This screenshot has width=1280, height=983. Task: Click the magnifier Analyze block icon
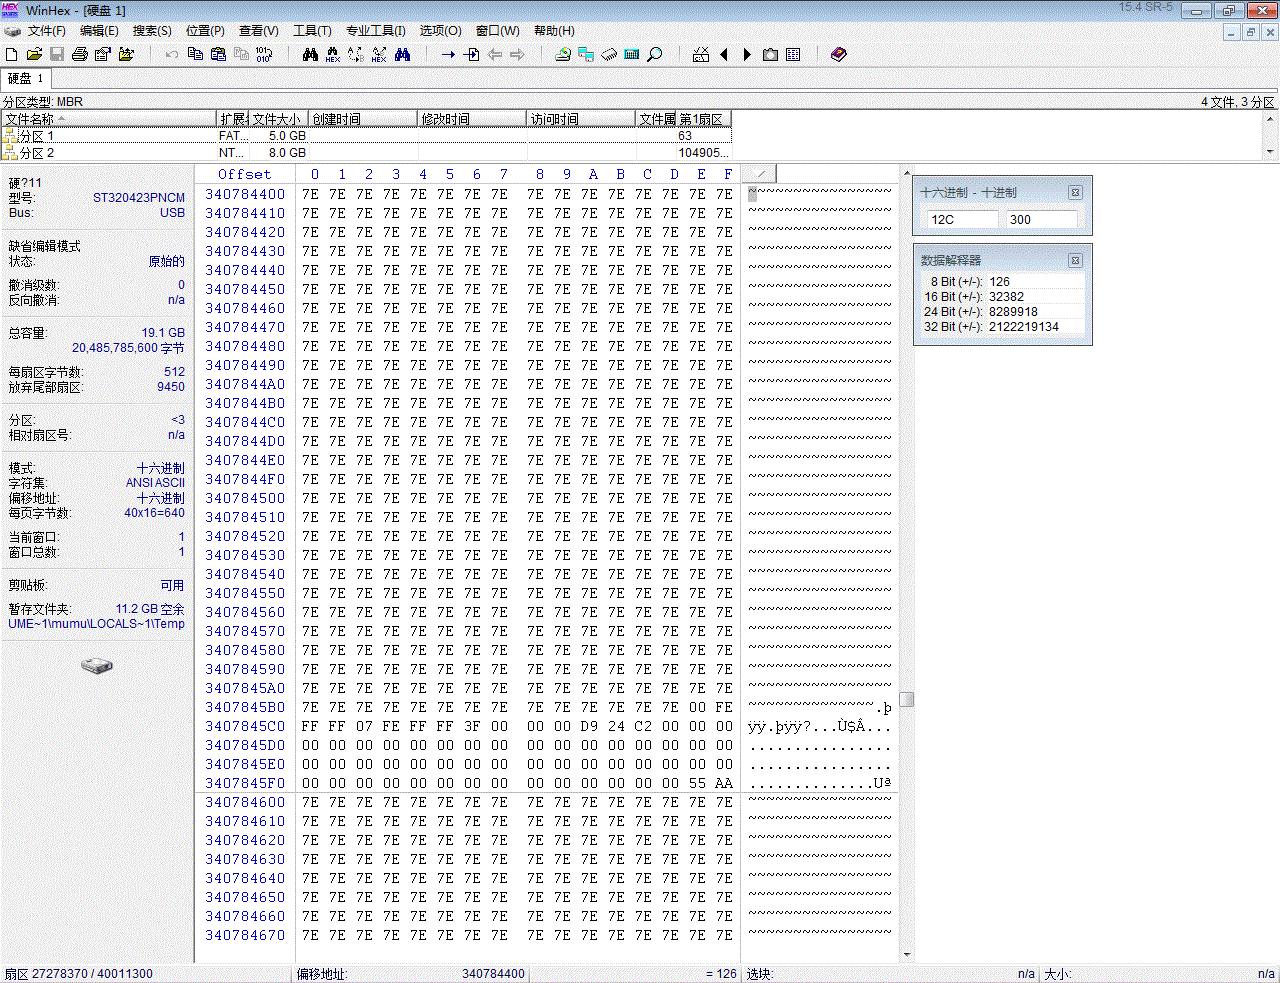[x=655, y=54]
